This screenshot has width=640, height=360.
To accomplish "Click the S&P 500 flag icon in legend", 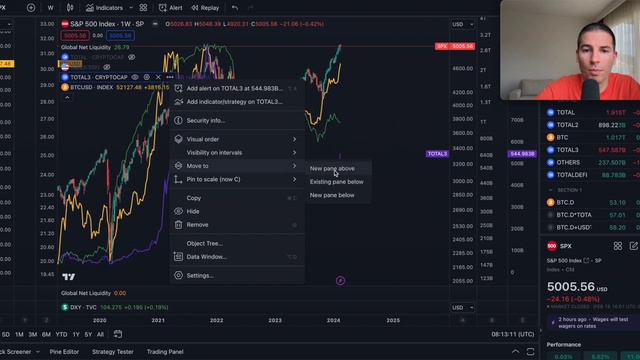I will 64,24.
